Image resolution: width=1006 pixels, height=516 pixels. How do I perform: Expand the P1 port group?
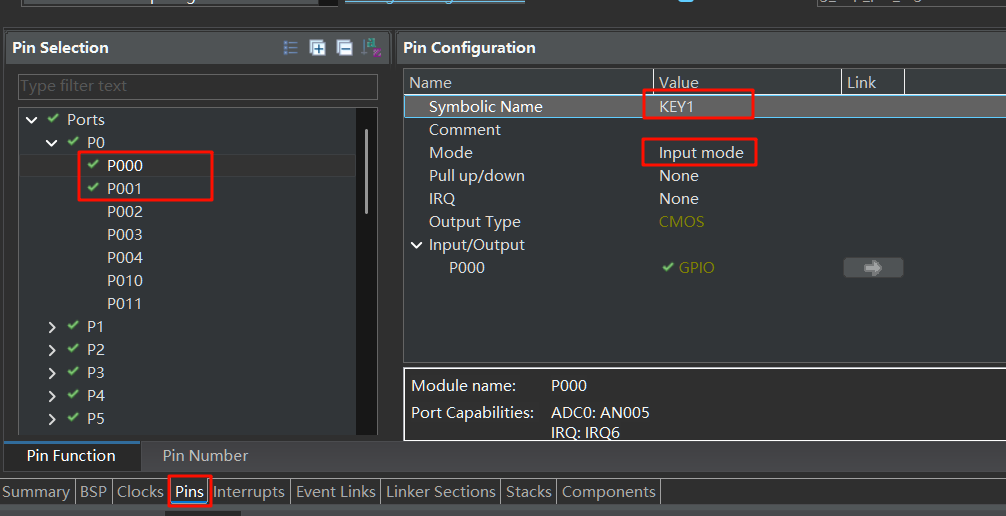pos(52,327)
